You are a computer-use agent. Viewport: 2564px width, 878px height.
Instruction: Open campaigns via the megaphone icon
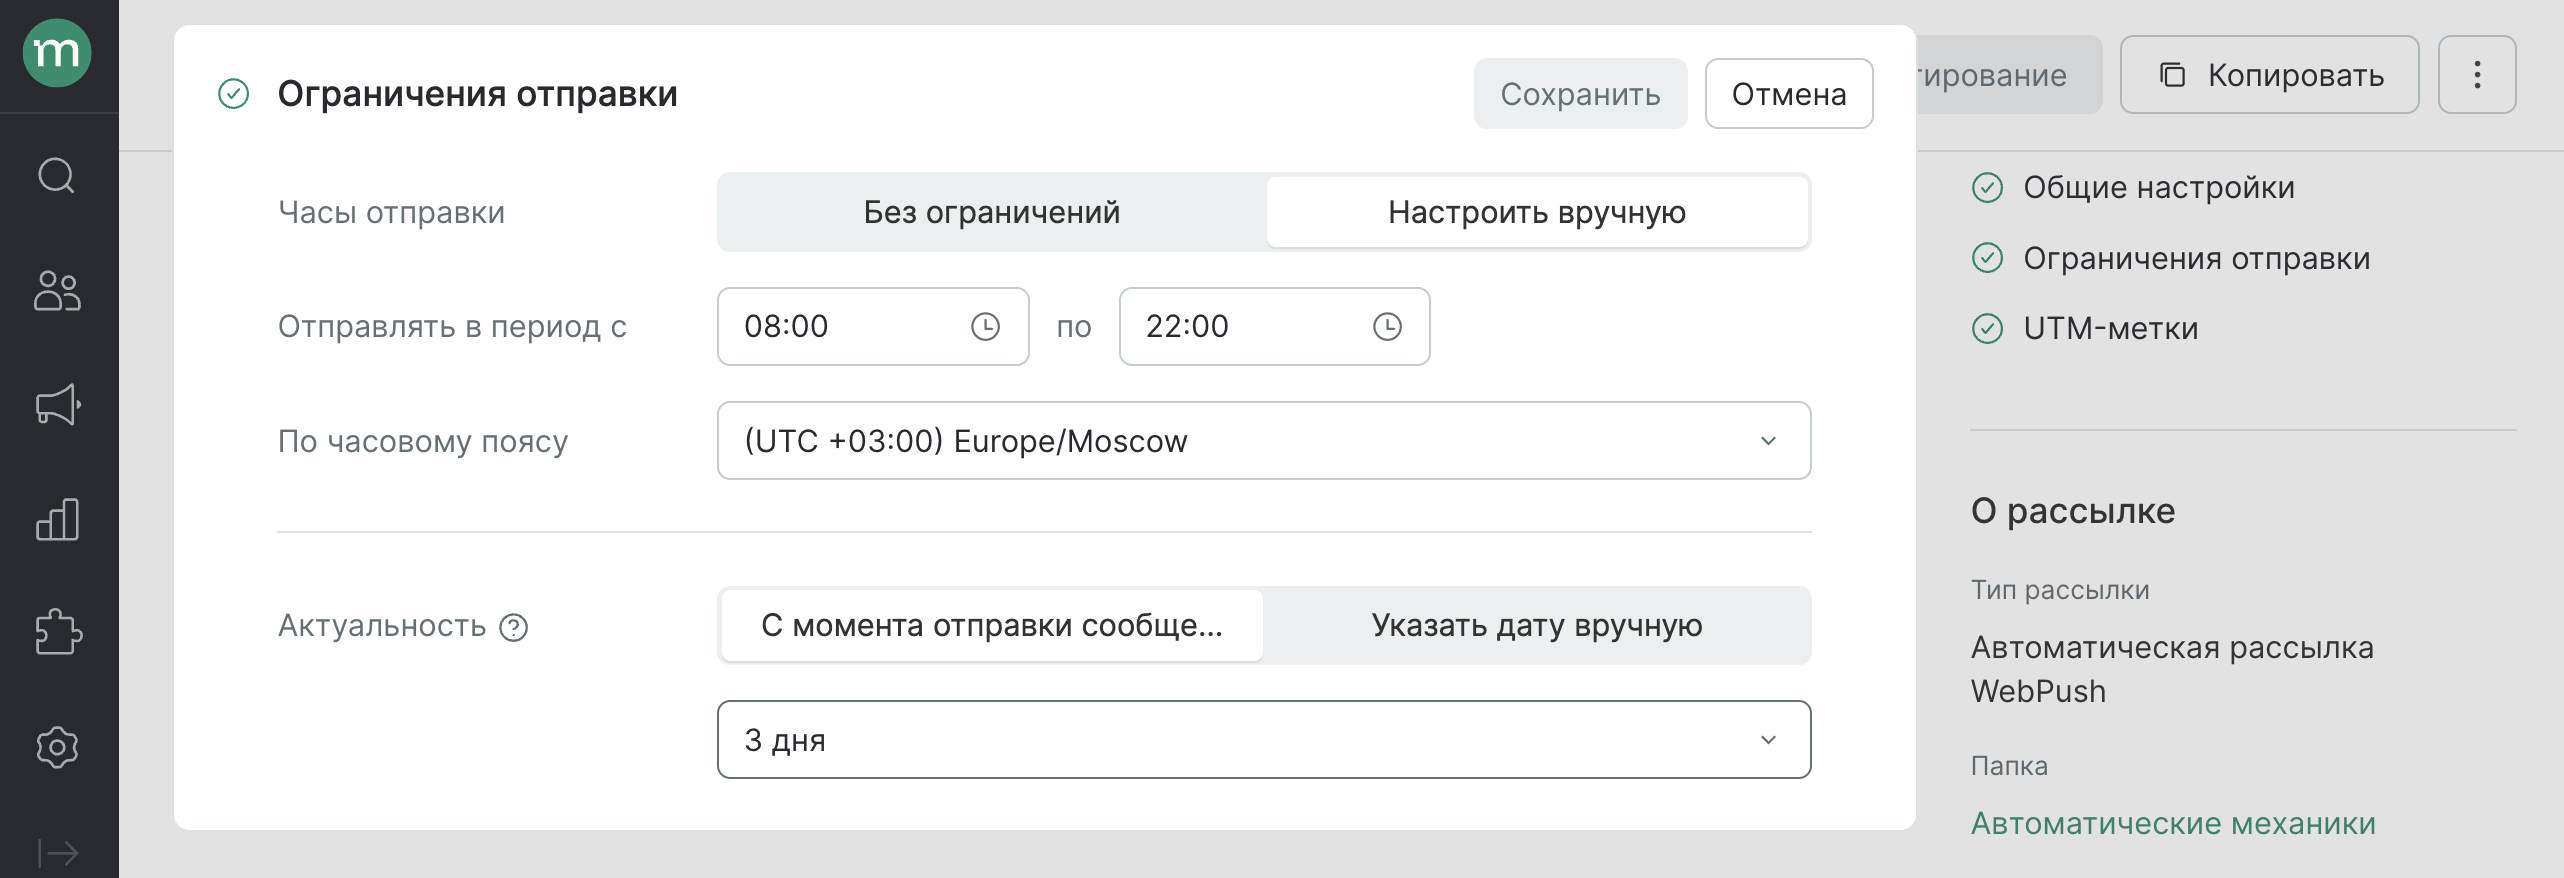pos(58,405)
